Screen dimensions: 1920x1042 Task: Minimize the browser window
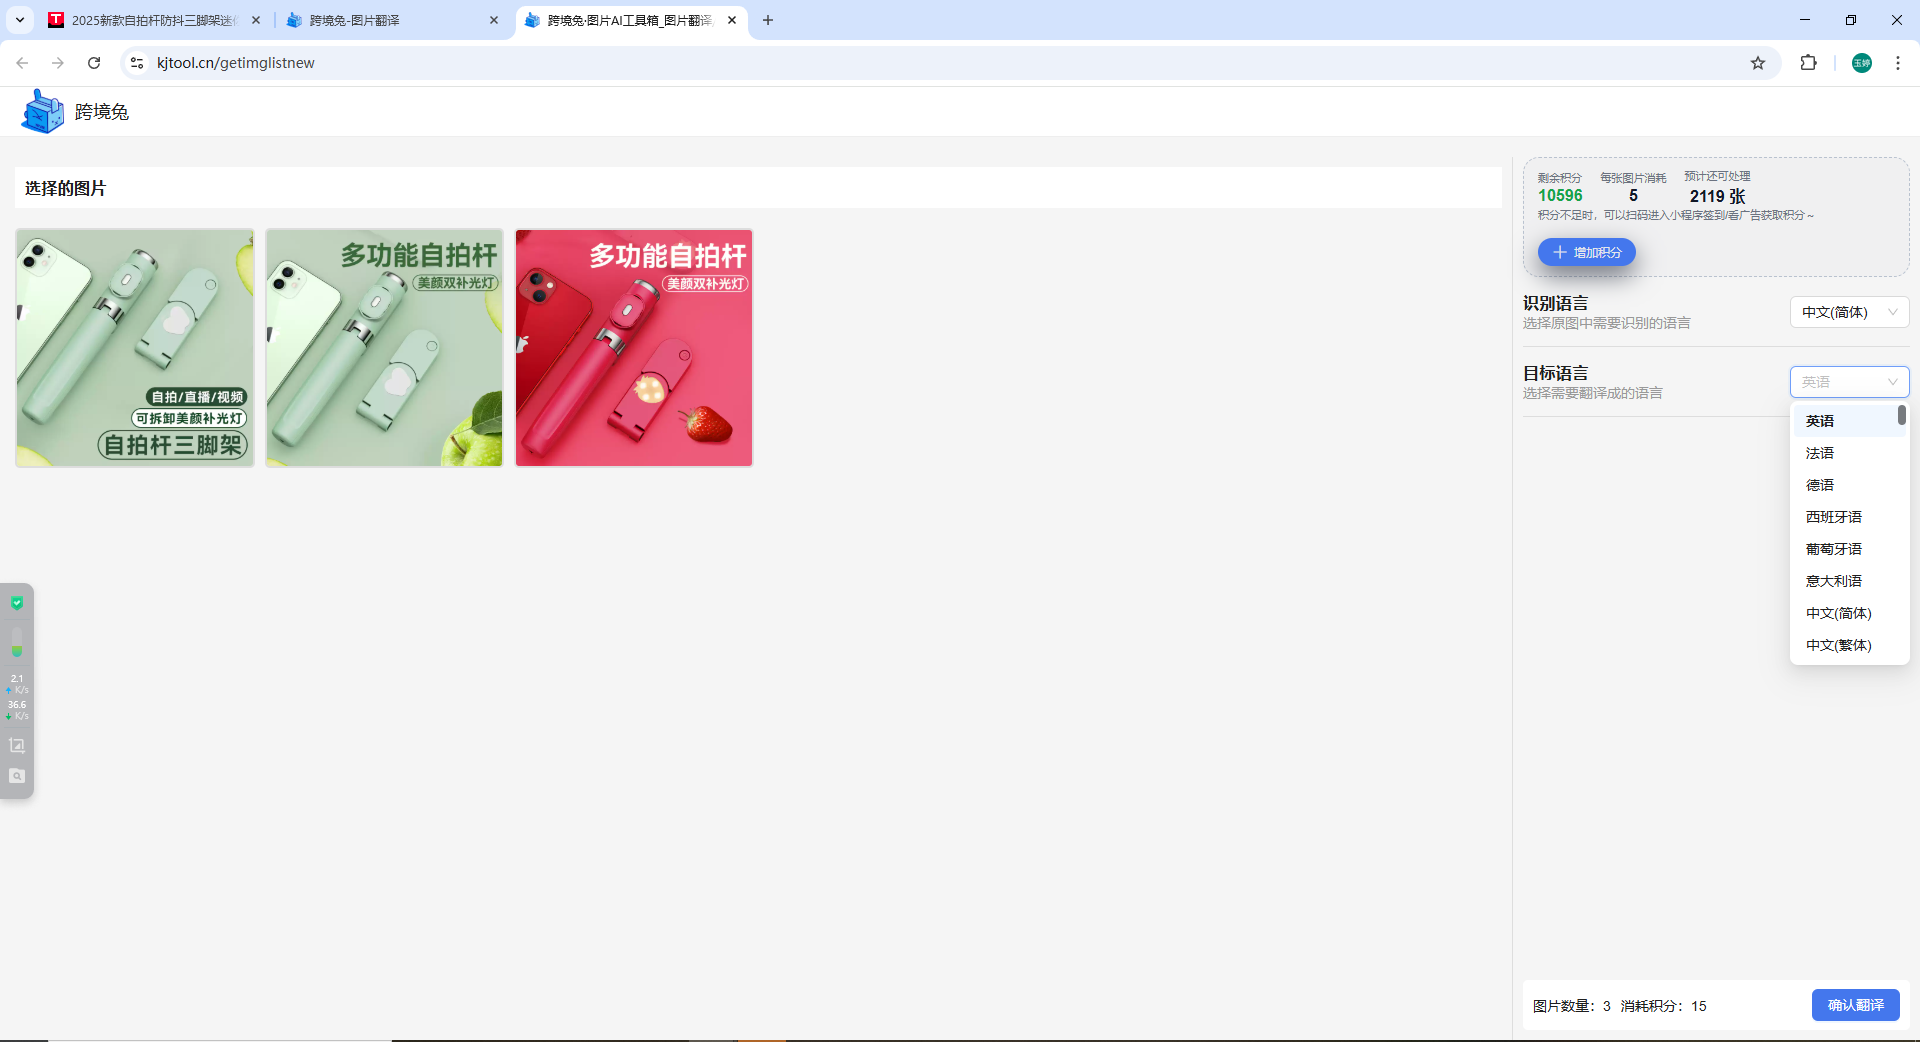tap(1805, 20)
